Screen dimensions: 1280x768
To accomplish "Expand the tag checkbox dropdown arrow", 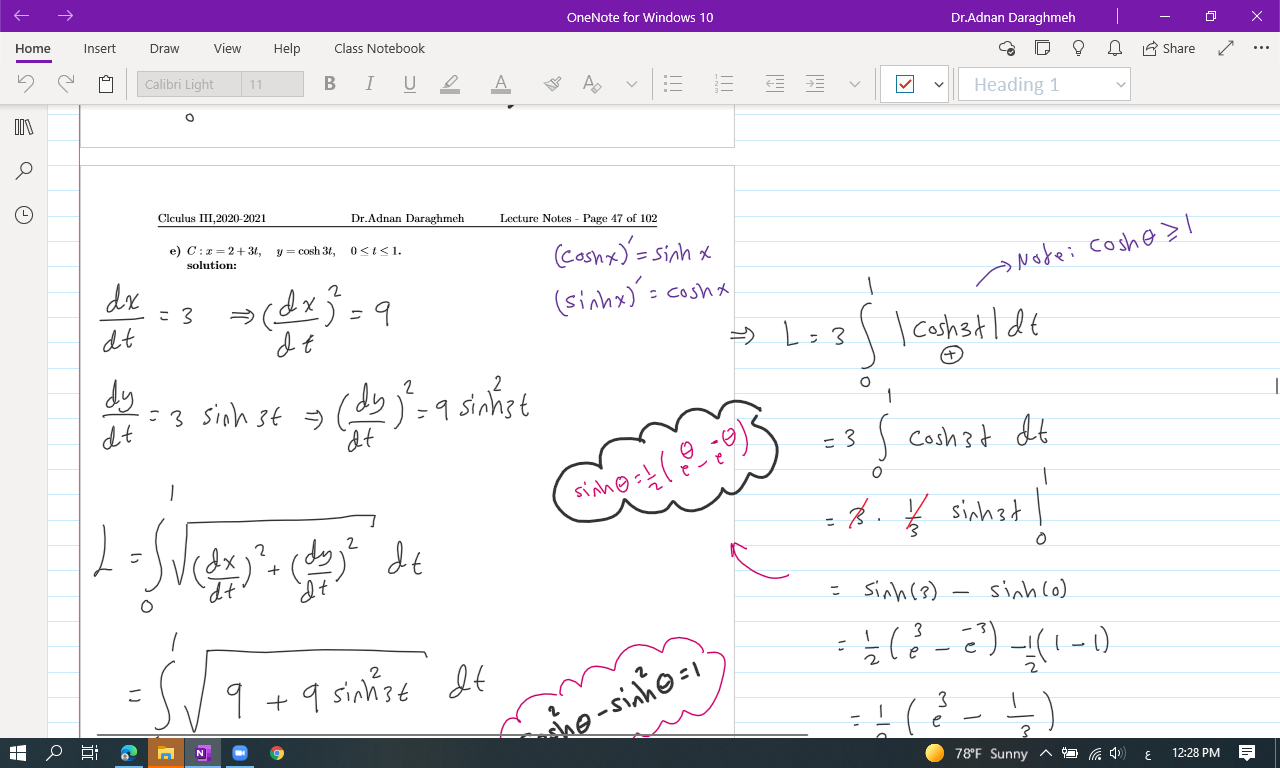I will (939, 85).
